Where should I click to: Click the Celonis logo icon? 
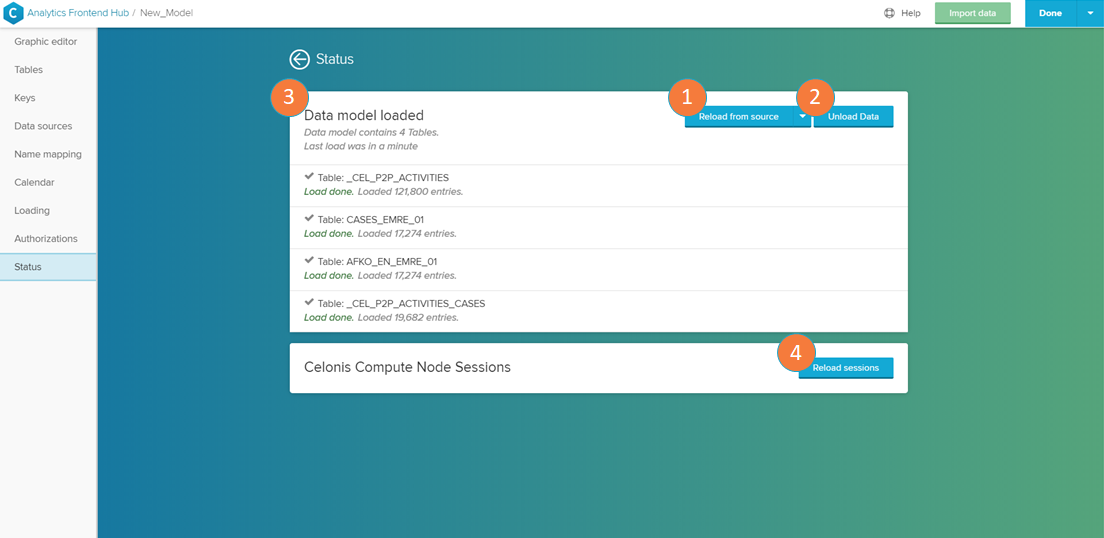(14, 14)
